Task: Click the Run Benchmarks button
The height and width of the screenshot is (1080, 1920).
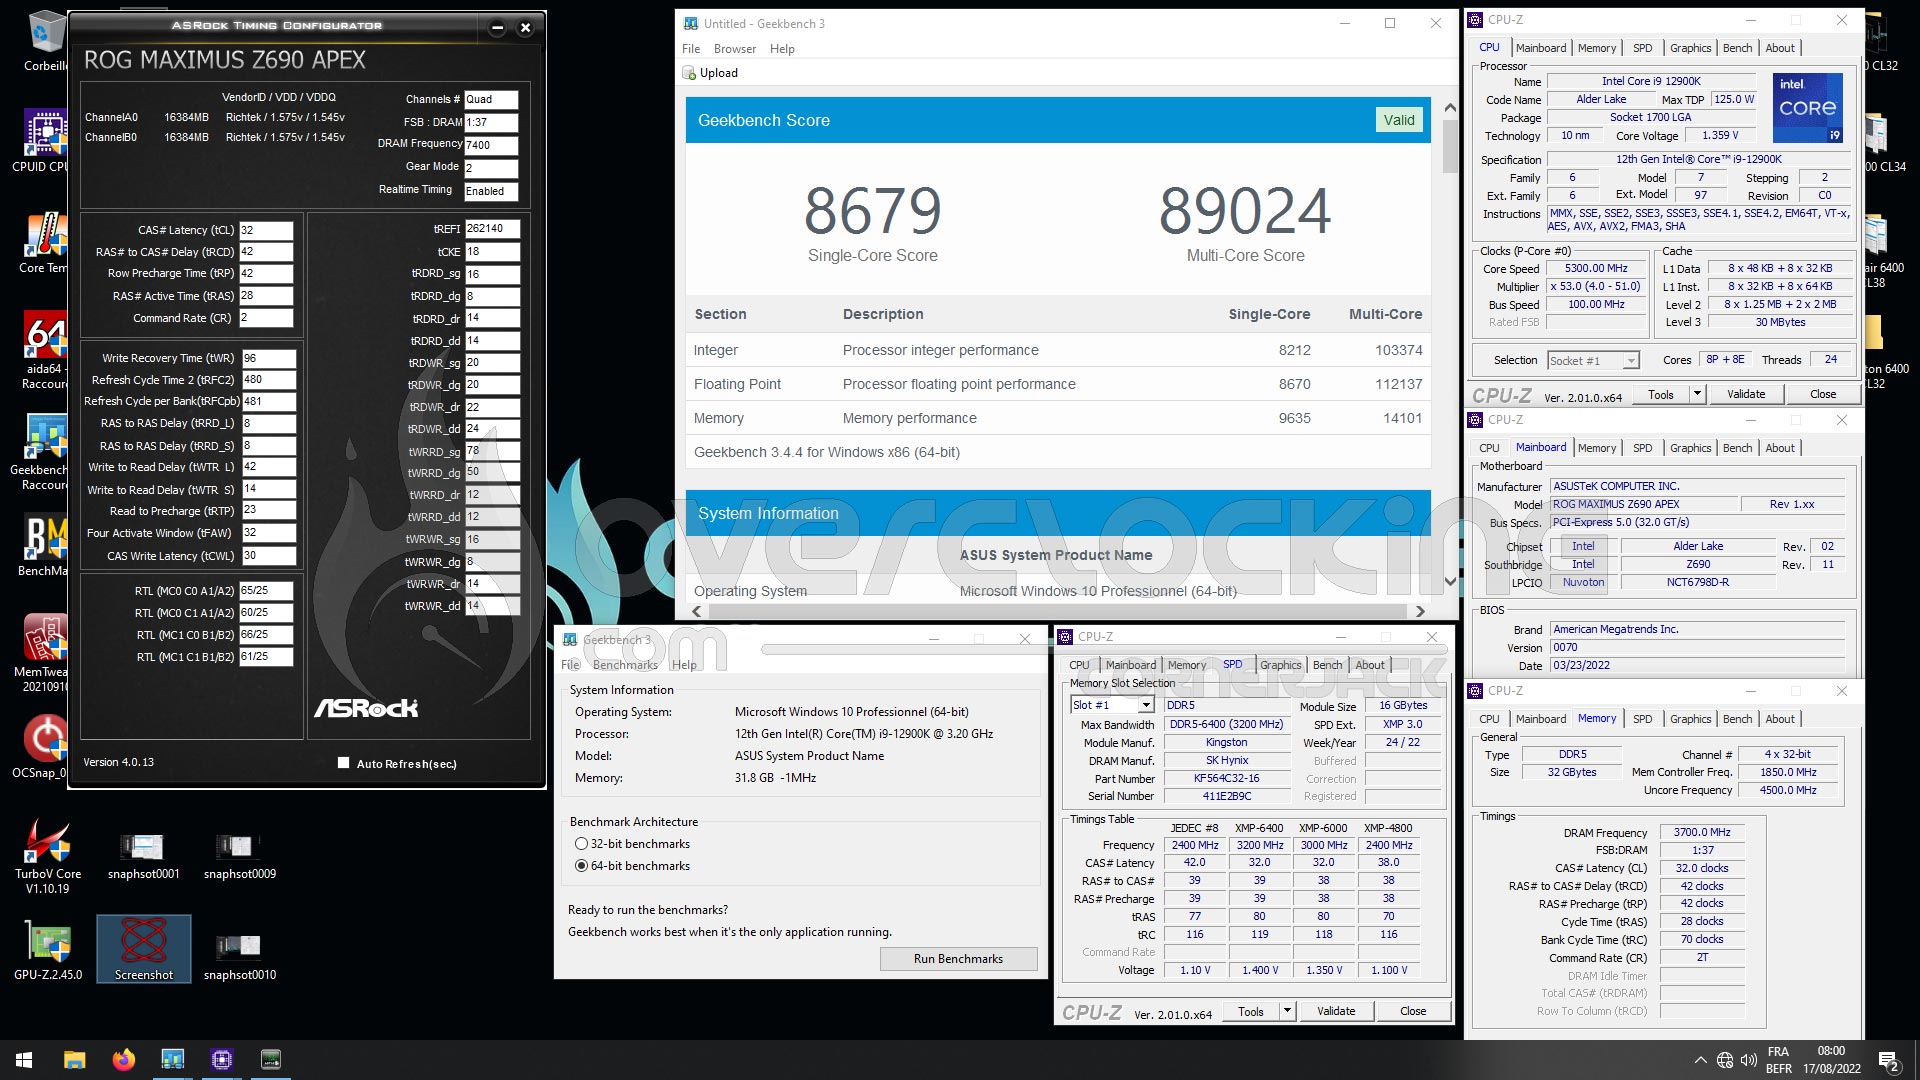Action: (958, 959)
